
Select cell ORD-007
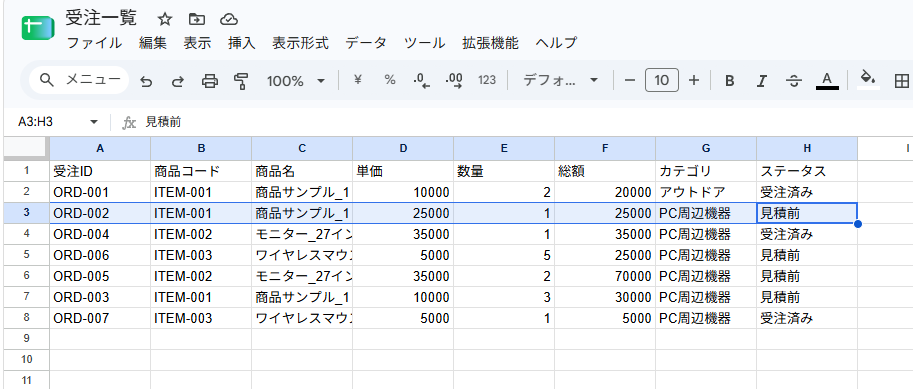[100, 318]
